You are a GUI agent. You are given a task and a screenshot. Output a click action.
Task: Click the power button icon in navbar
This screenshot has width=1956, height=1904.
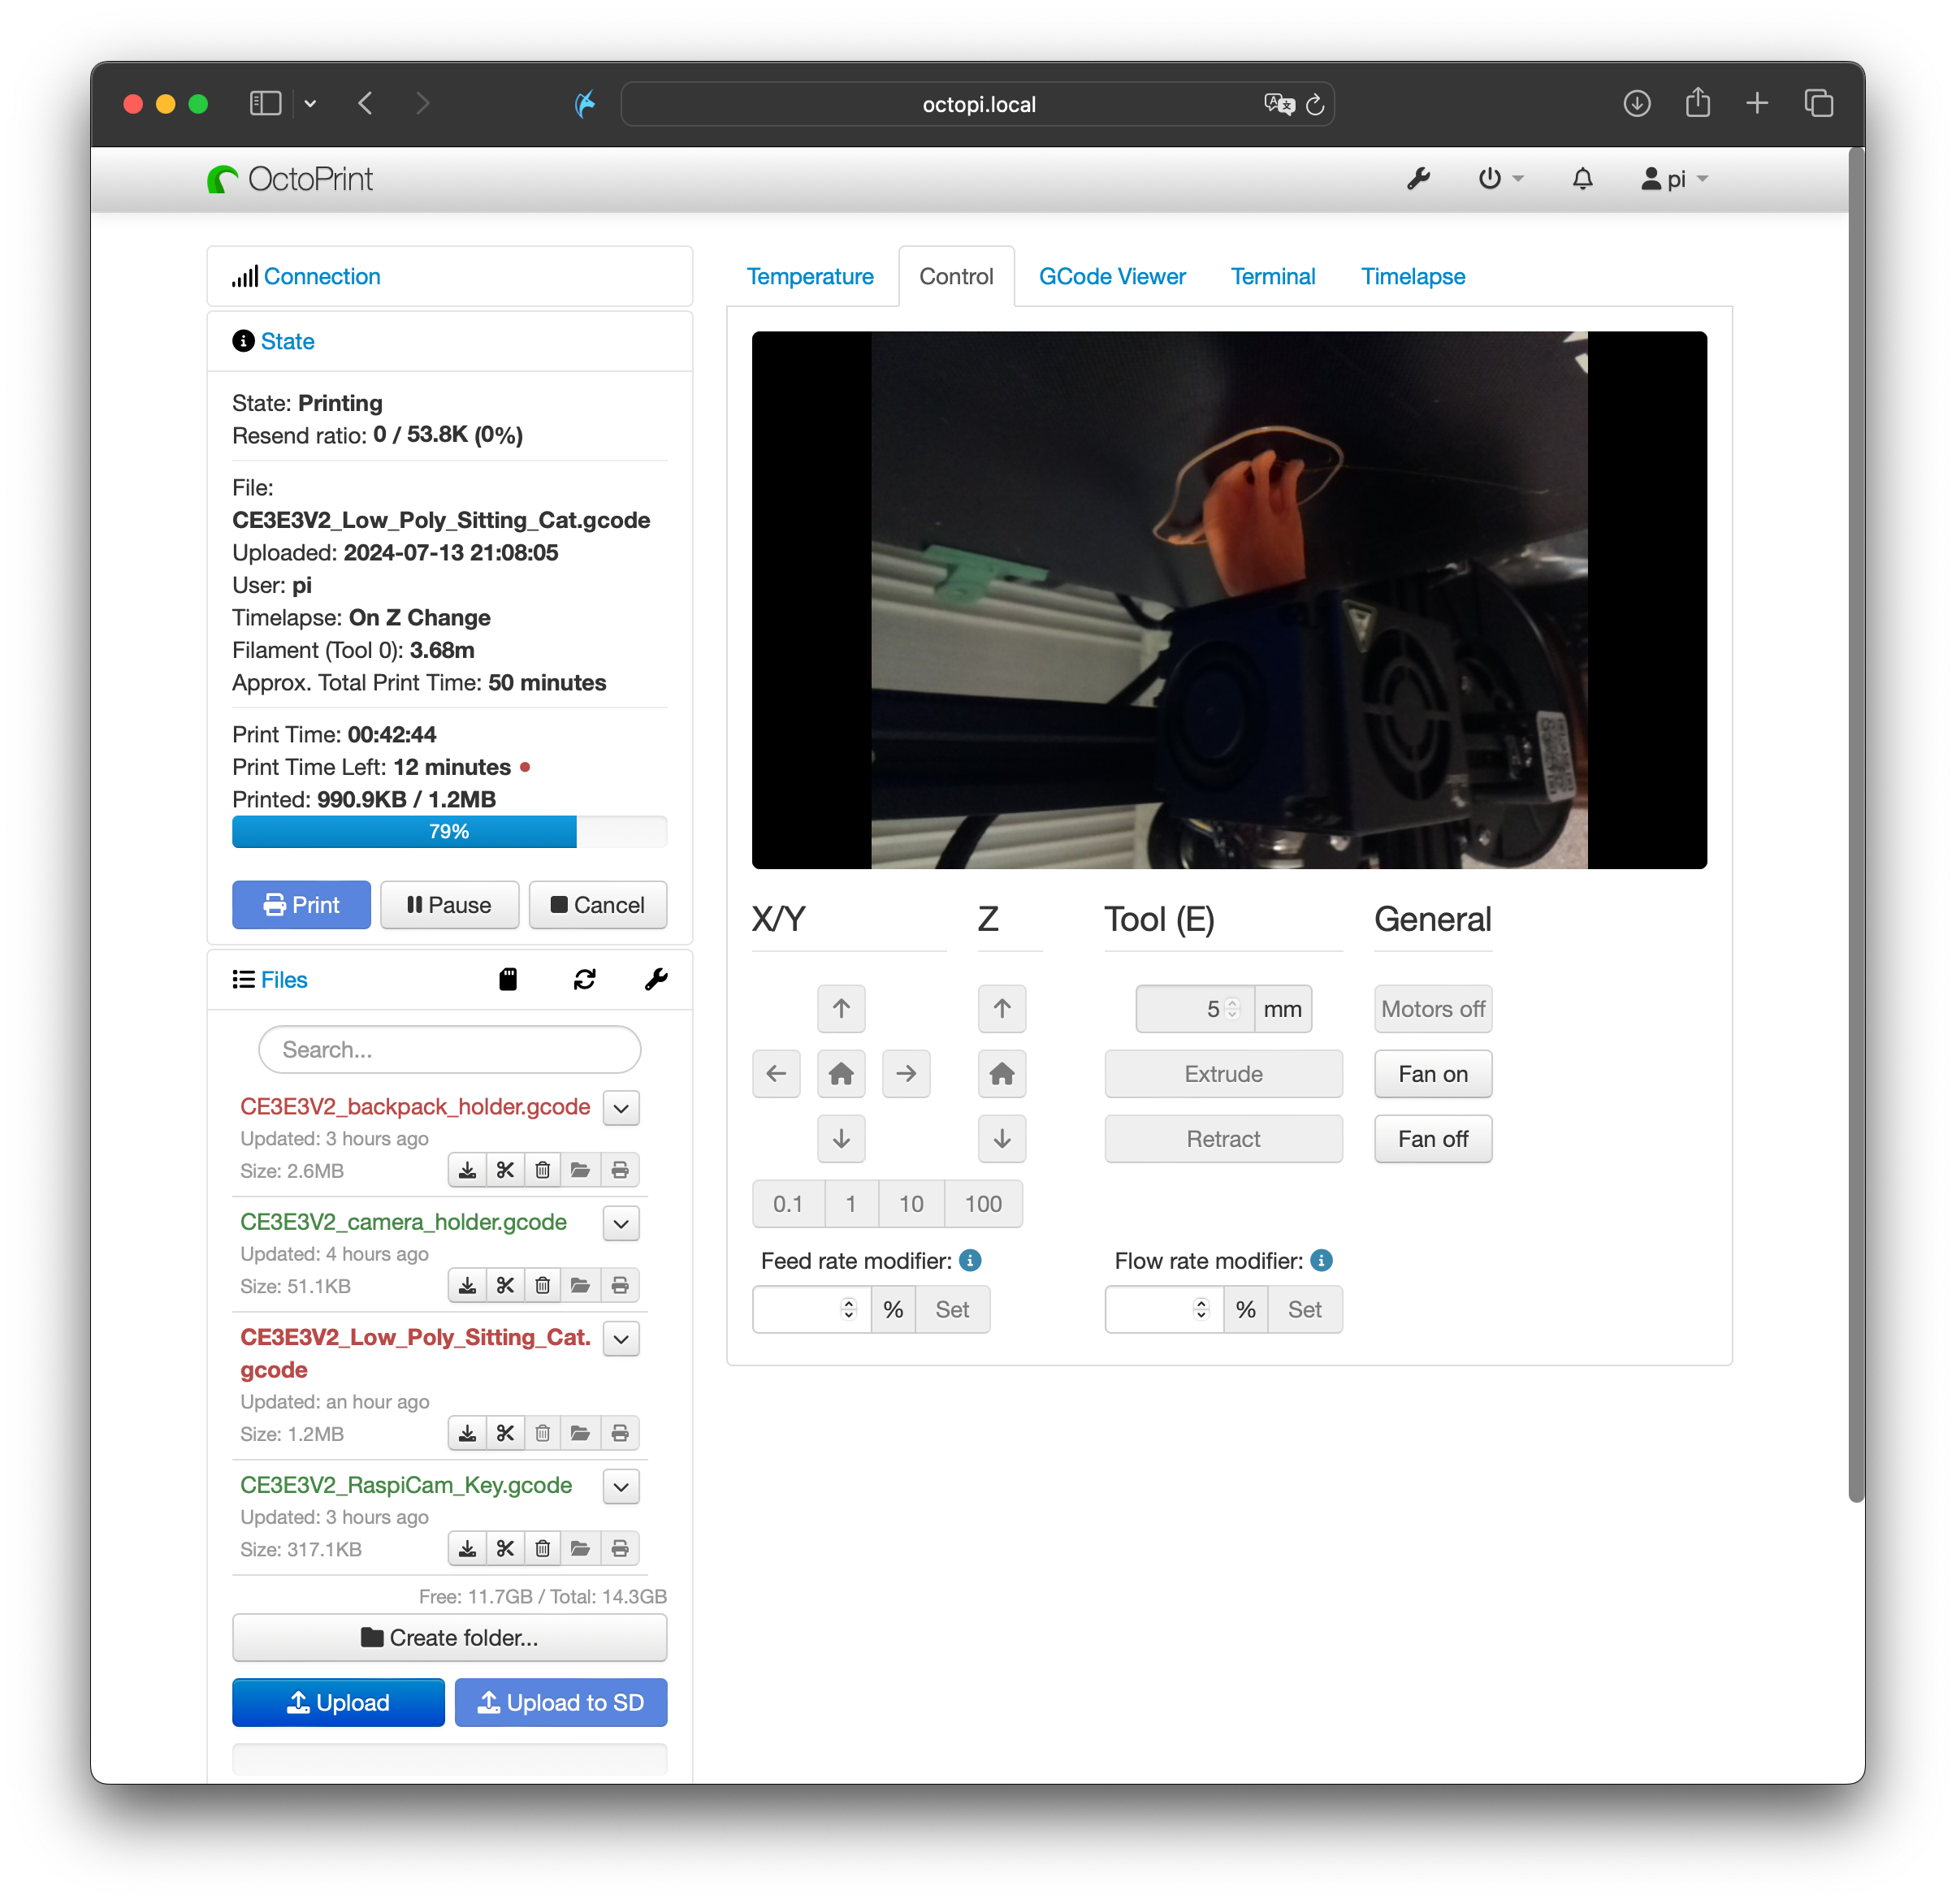coord(1491,178)
